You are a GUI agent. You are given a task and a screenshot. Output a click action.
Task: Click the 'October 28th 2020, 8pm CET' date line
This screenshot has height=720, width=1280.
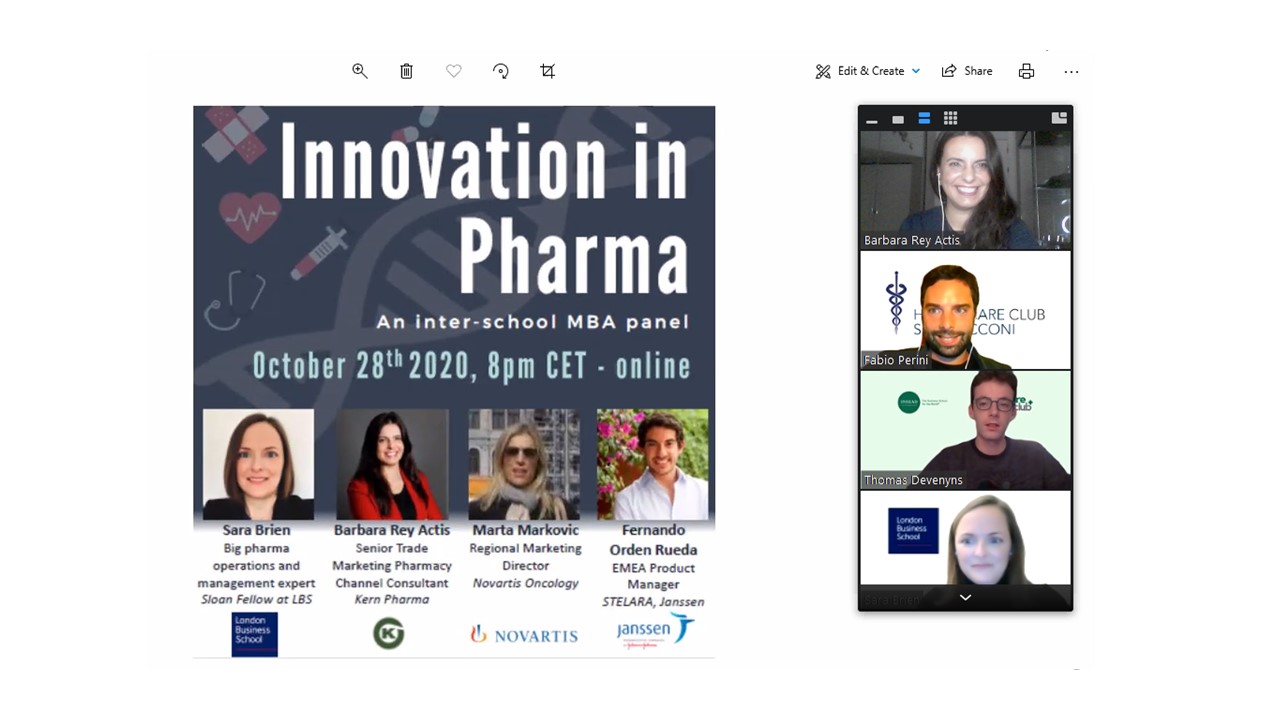[471, 365]
